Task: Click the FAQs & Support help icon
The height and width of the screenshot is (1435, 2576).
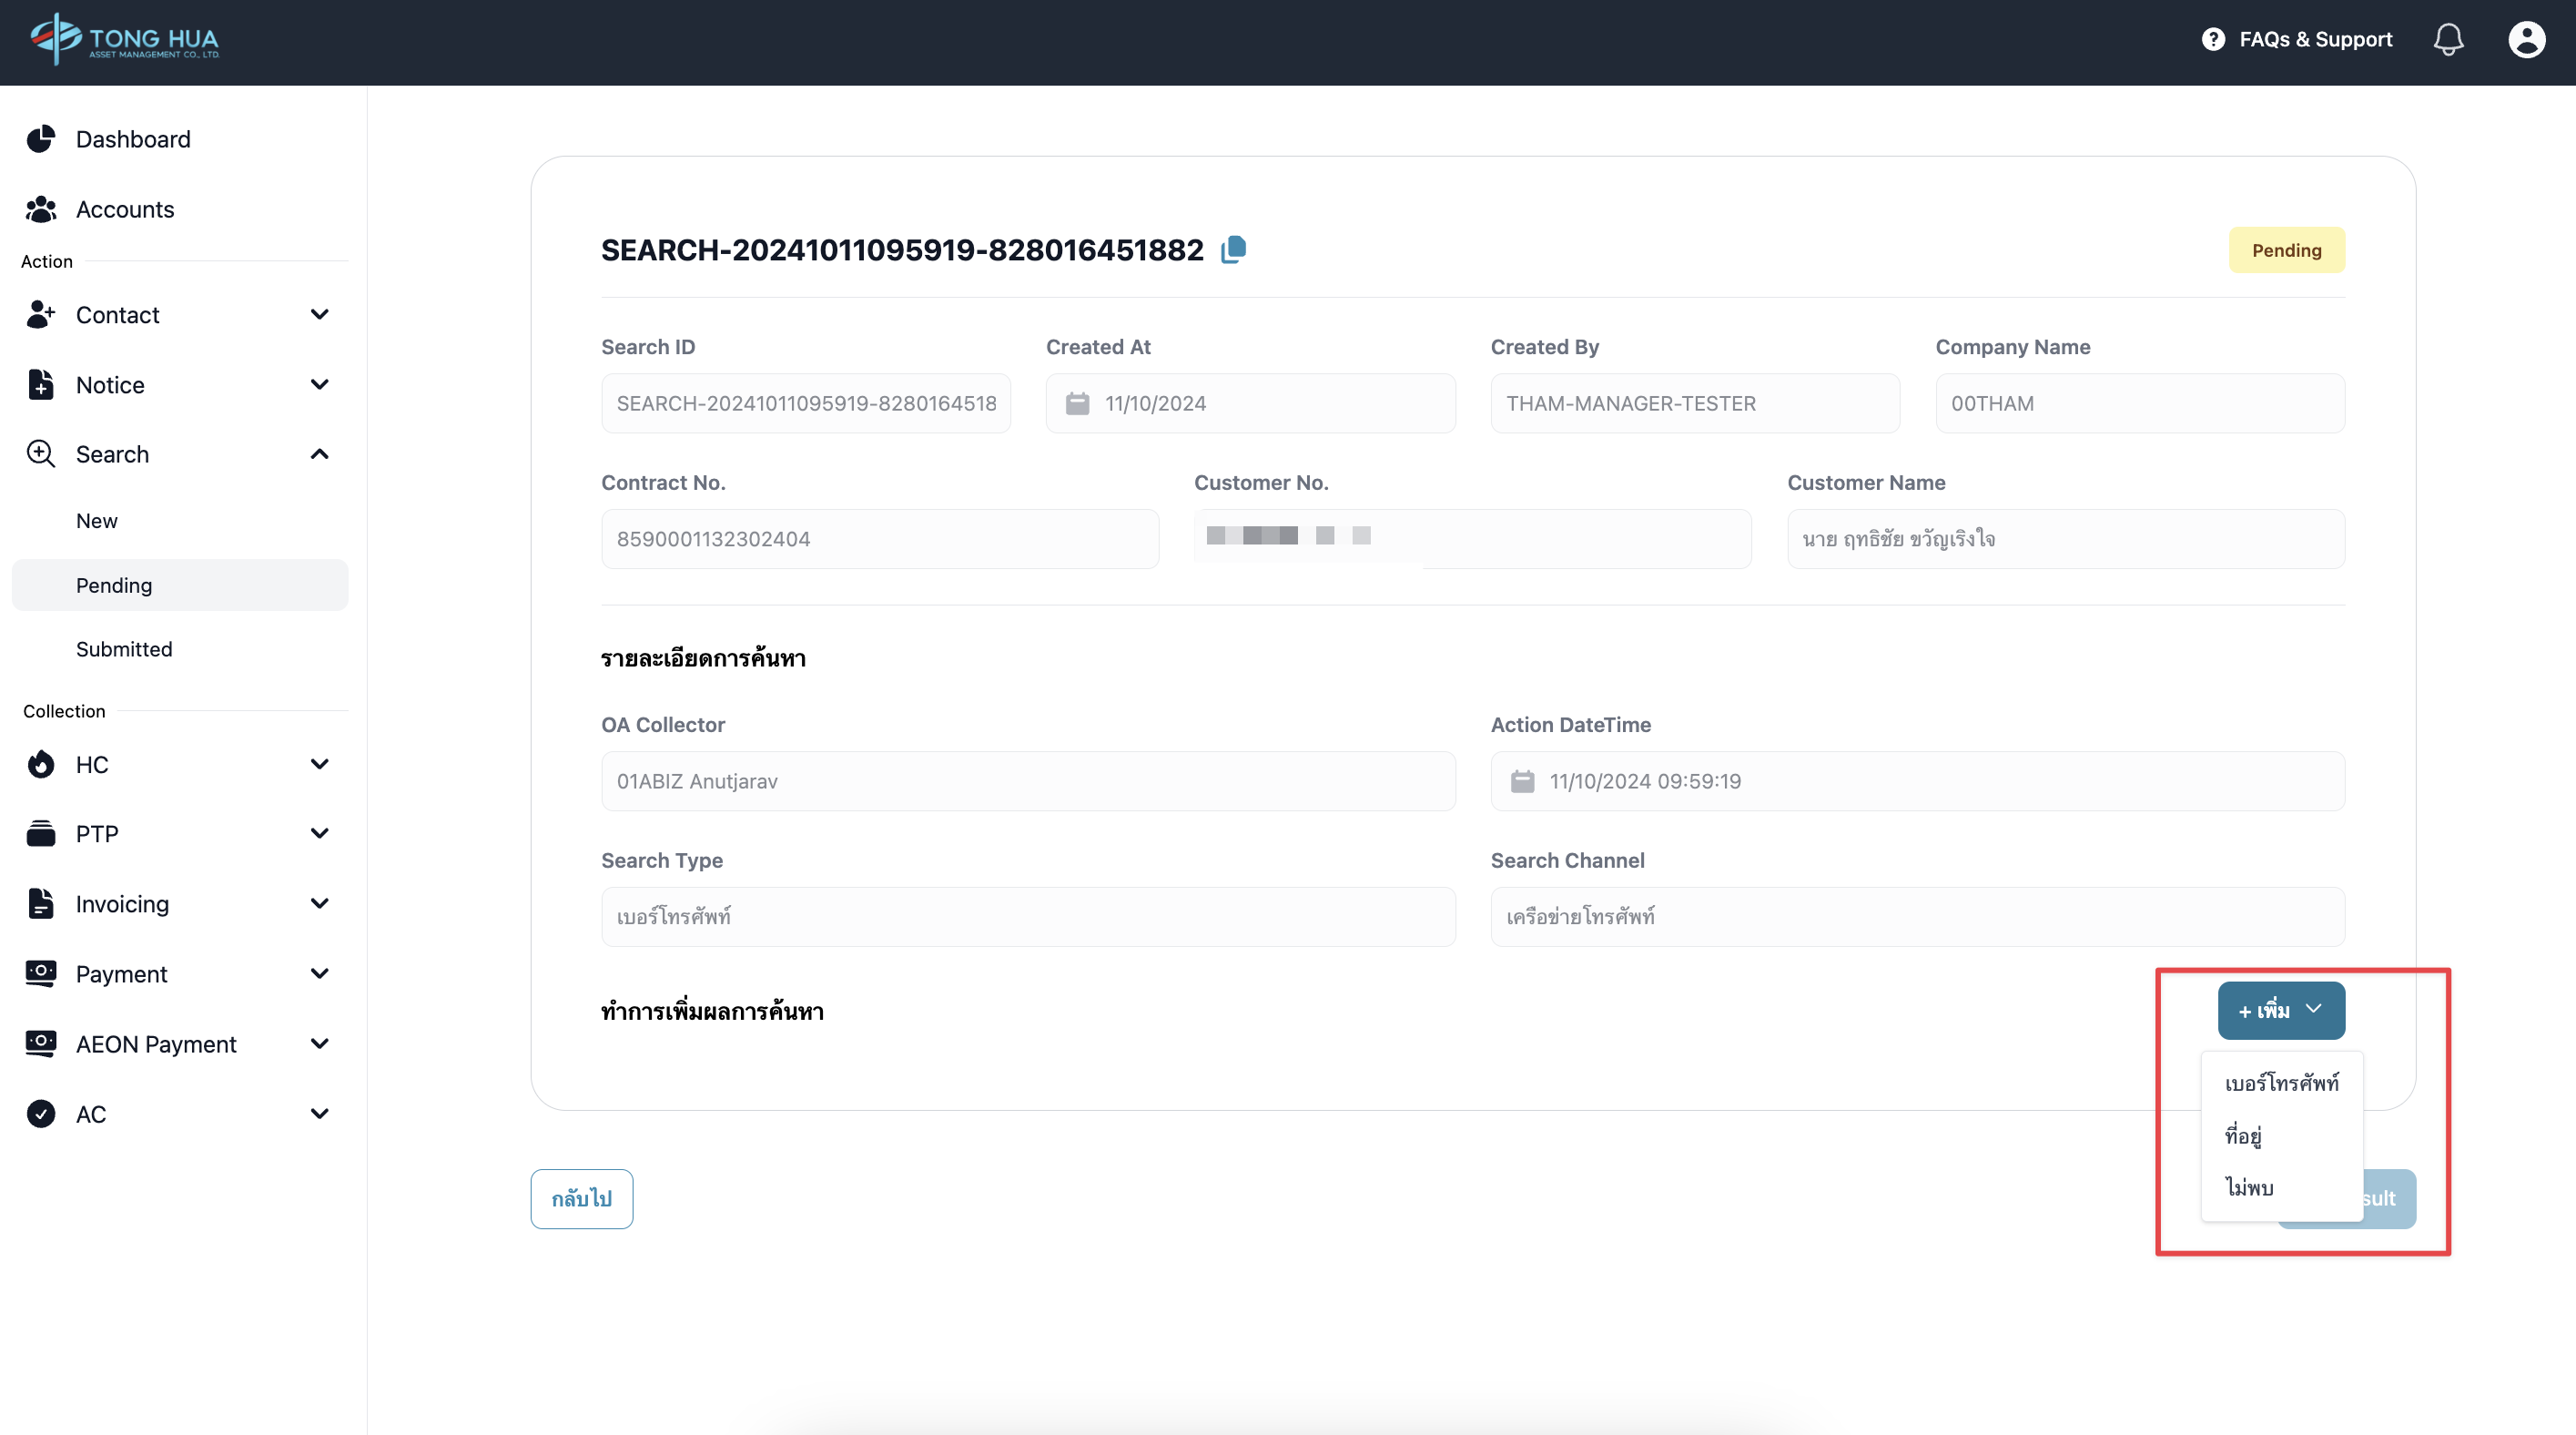Action: point(2213,40)
